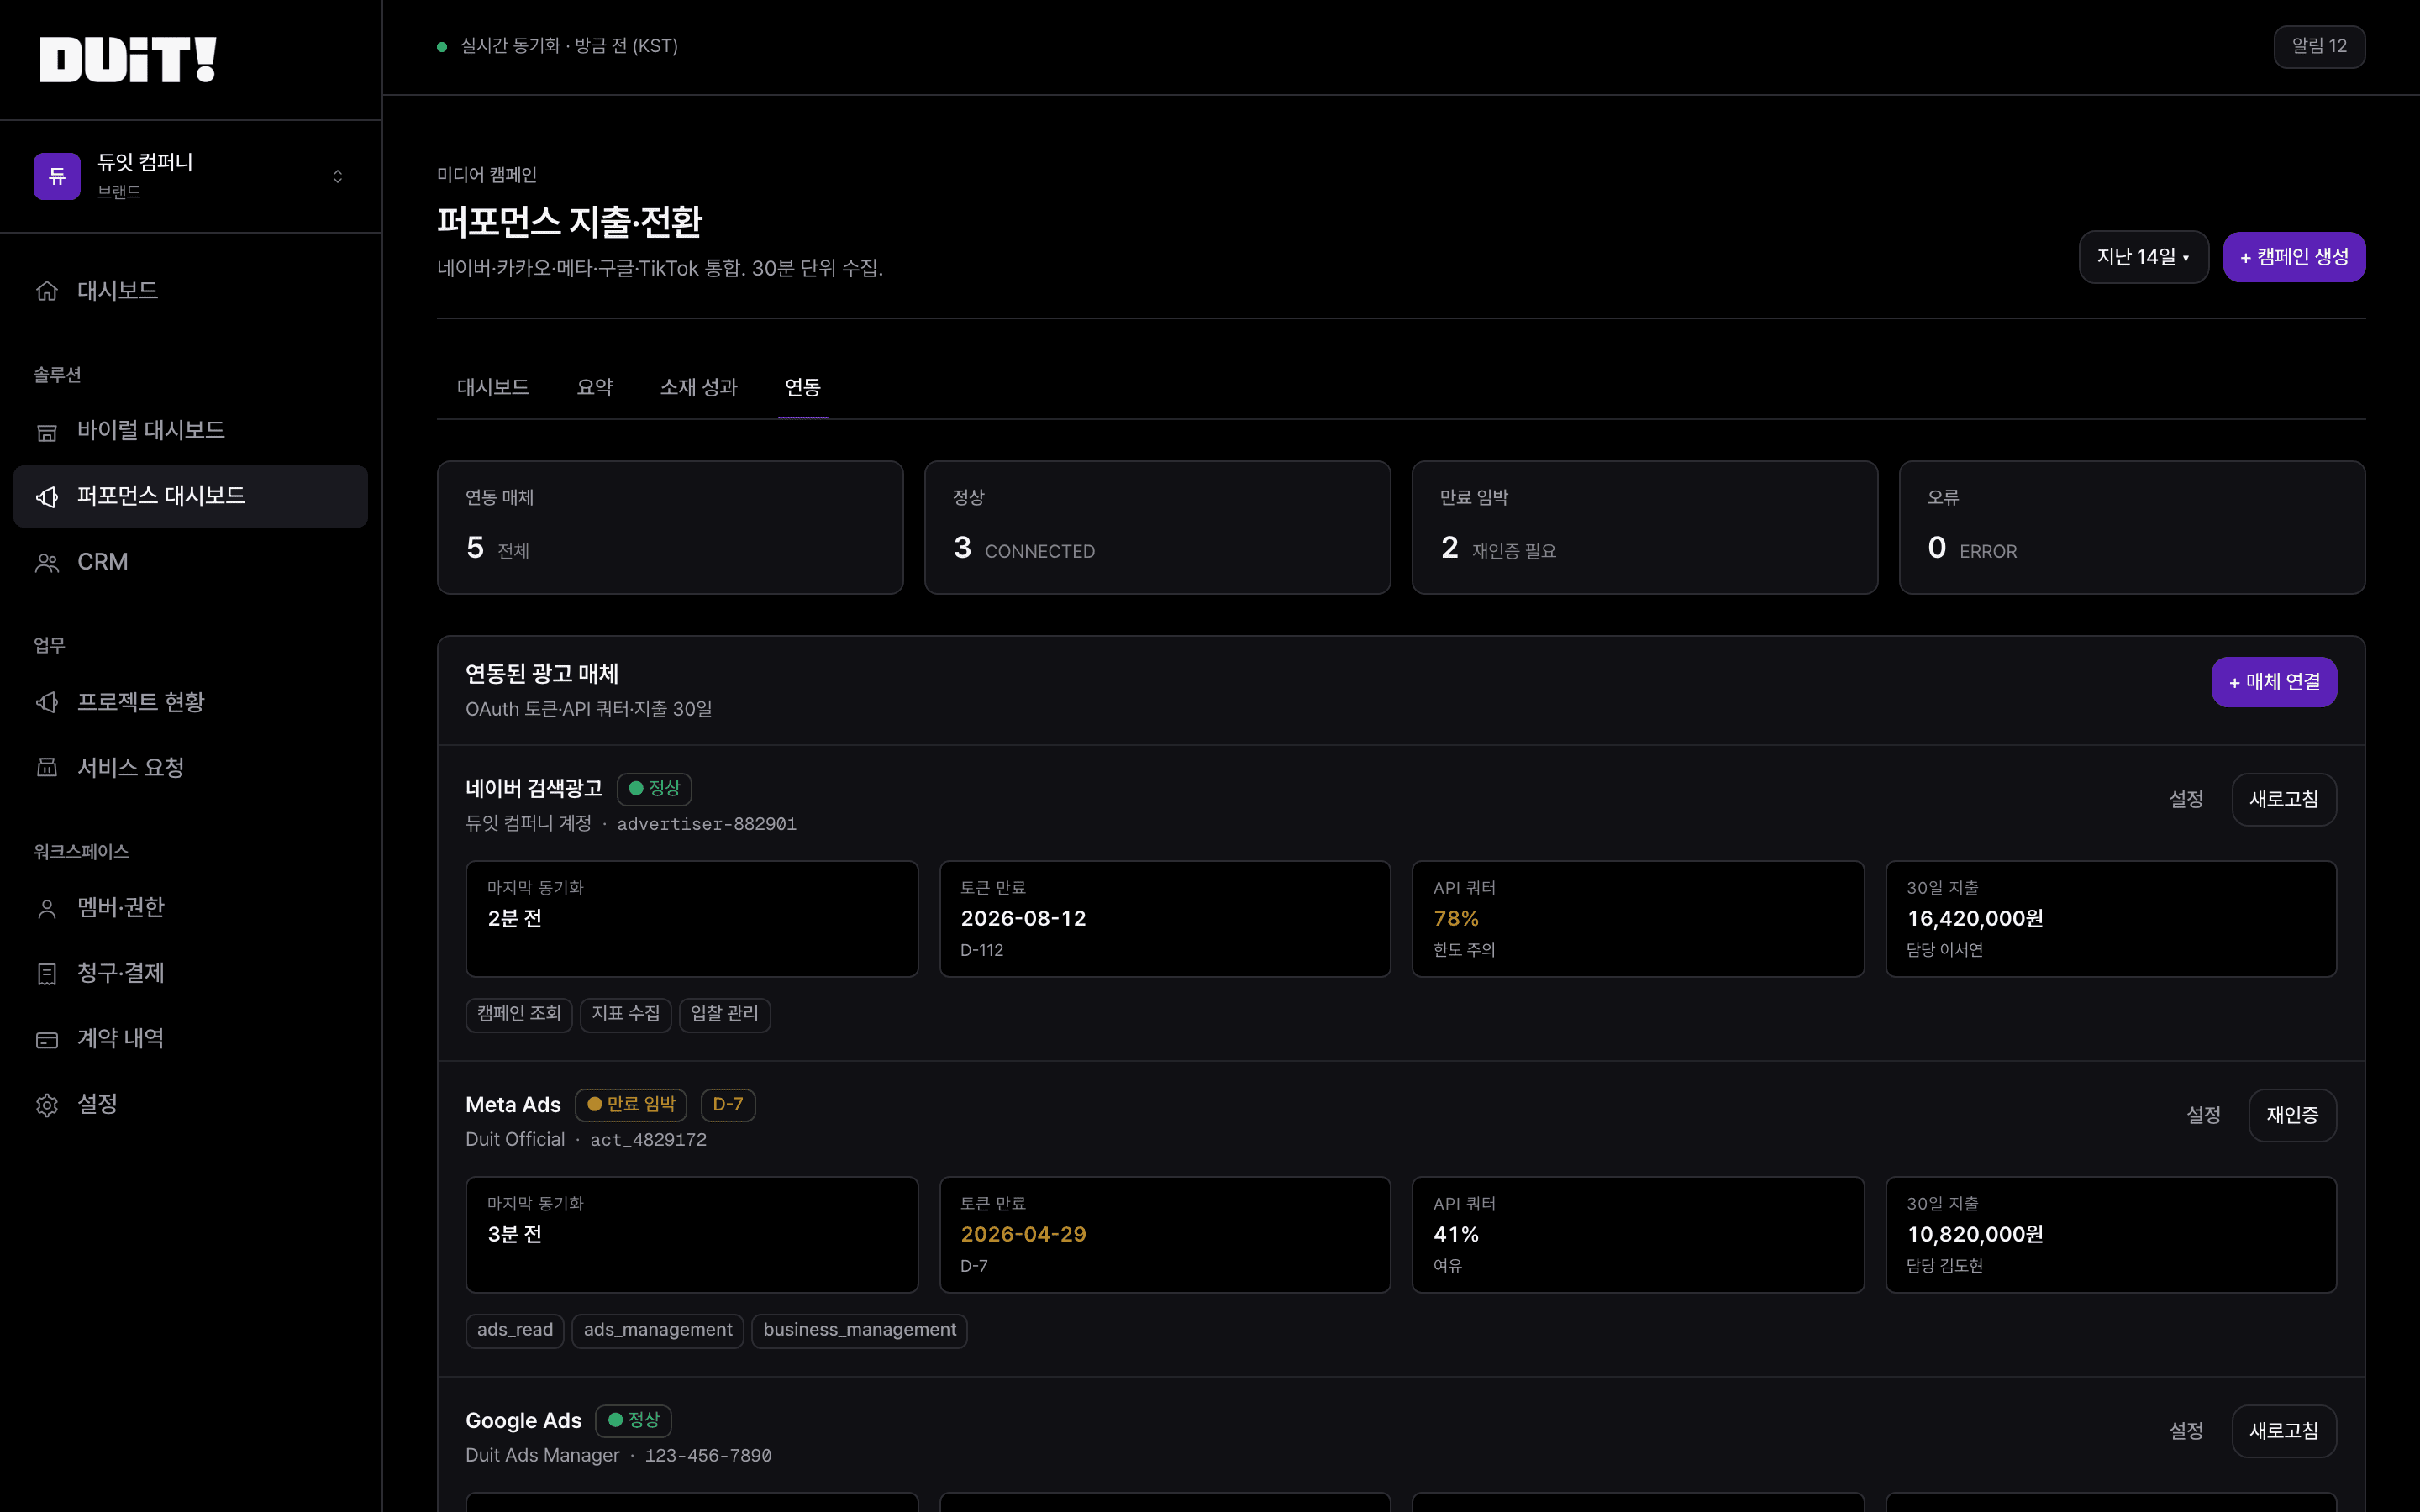
Task: Open 설정 for Meta Ads
Action: pyautogui.click(x=2203, y=1115)
